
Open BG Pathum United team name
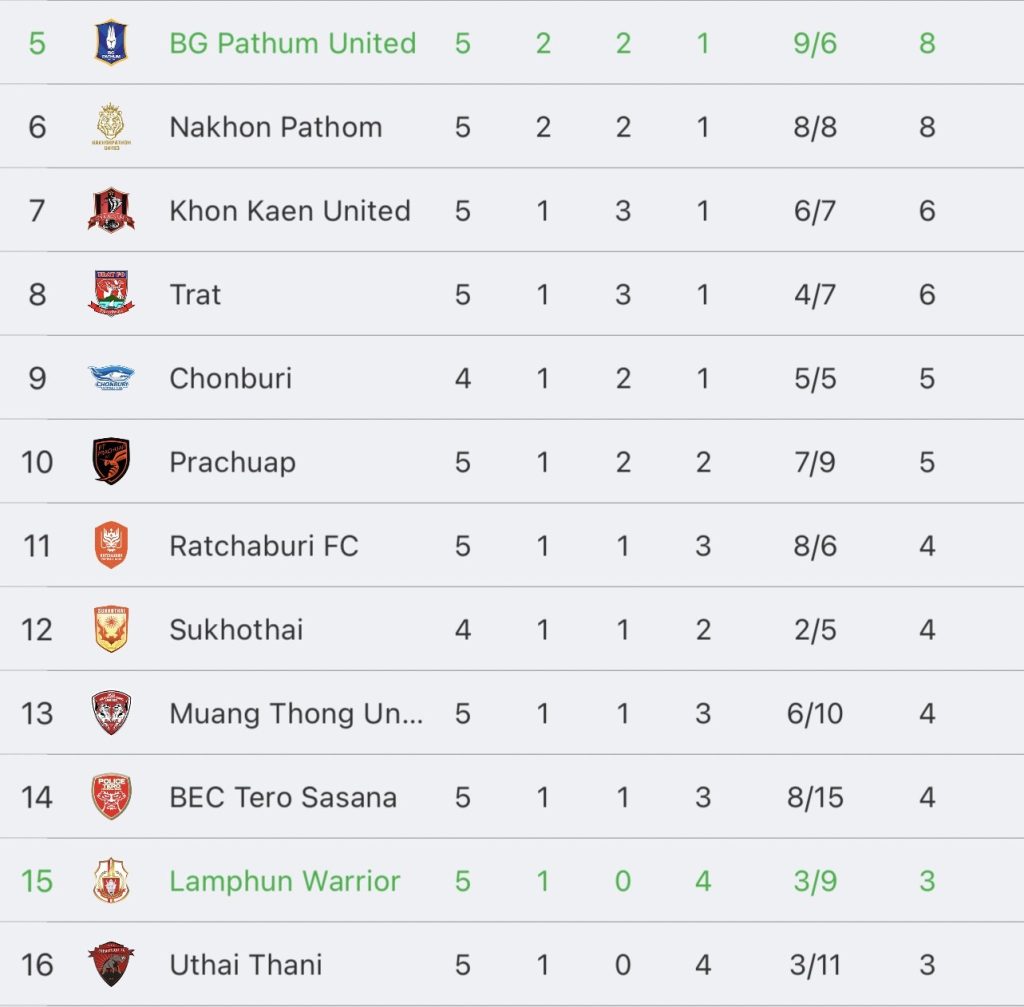tap(293, 43)
